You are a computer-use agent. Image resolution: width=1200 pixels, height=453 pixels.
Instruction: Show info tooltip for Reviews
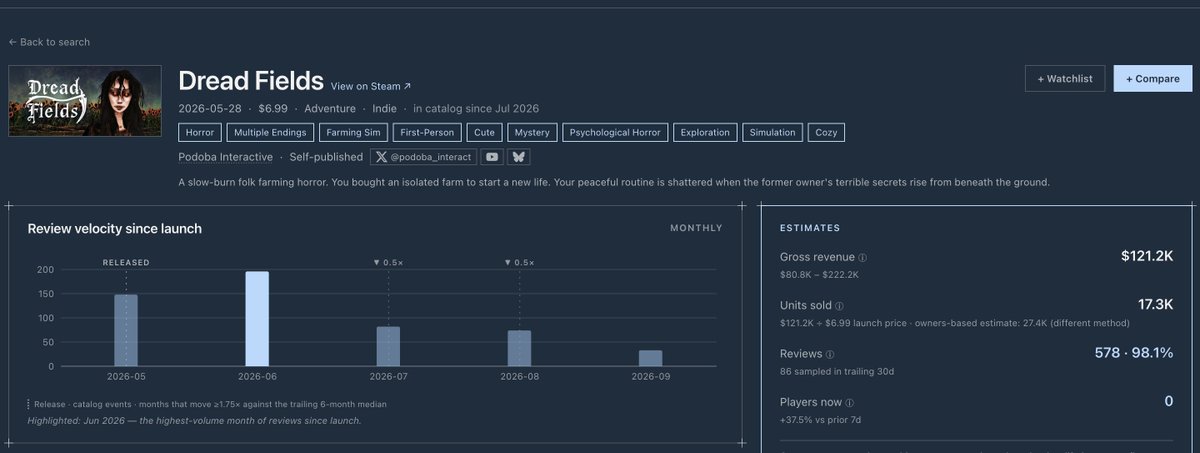pos(830,354)
